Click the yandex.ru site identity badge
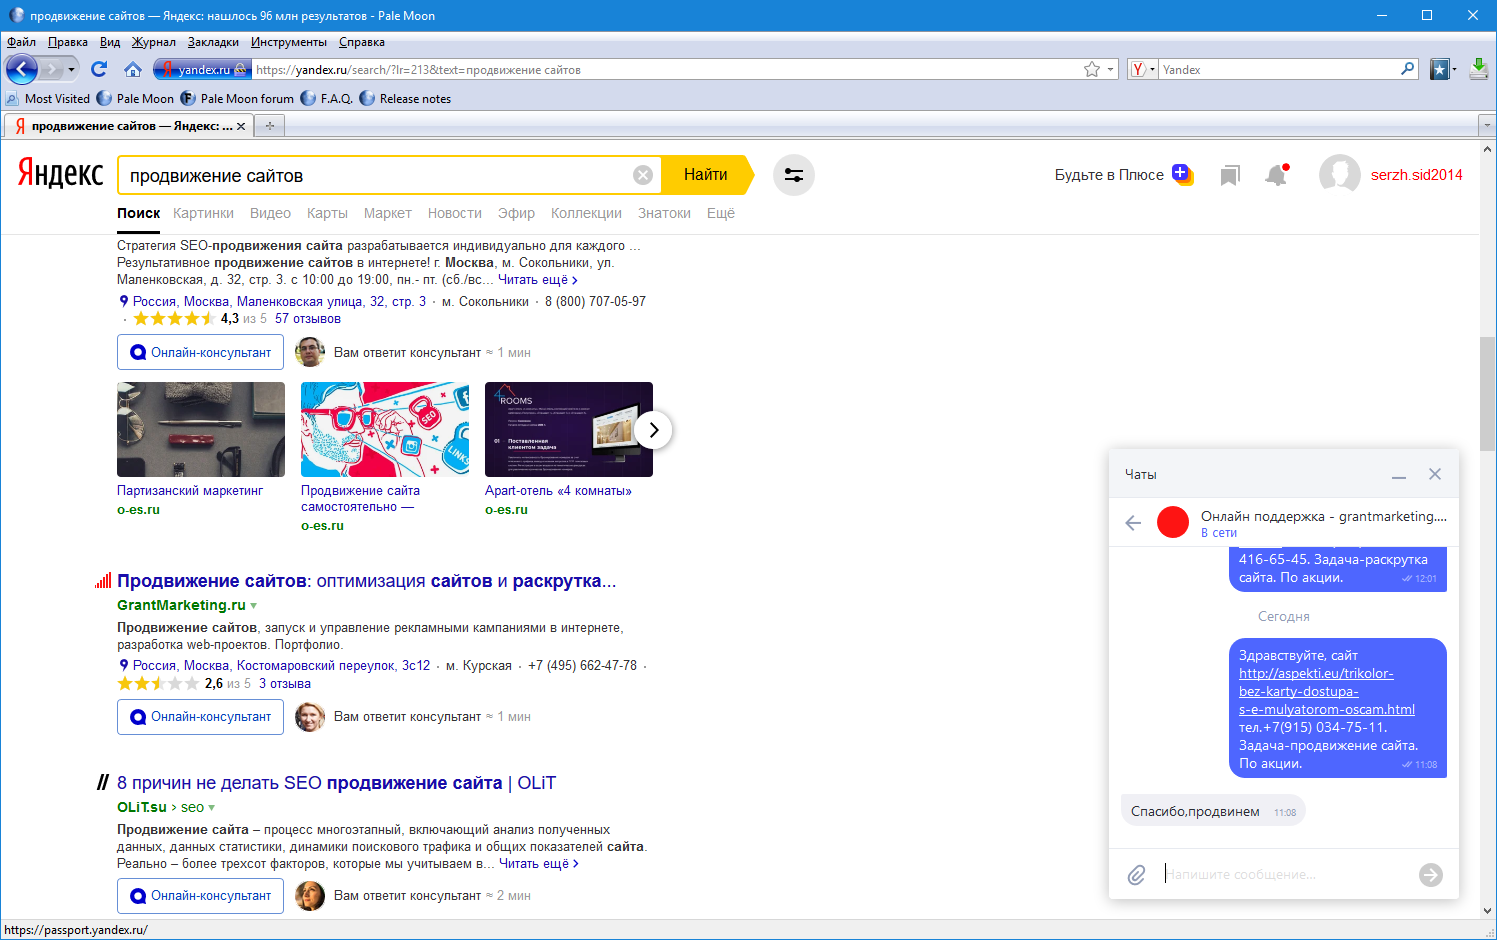This screenshot has height=940, width=1497. pos(201,69)
